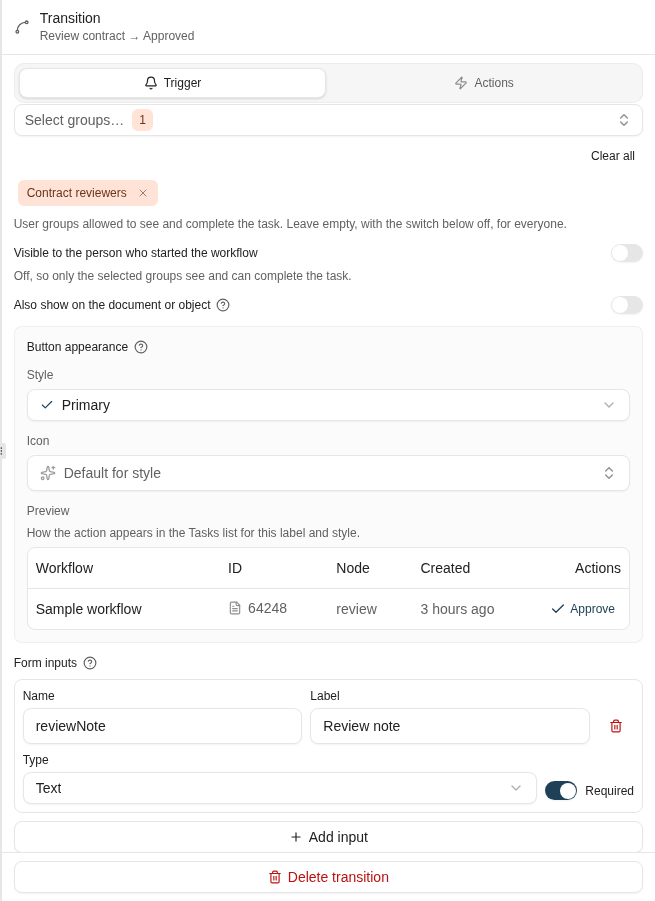Open help for Also show on document
This screenshot has width=655, height=901.
coord(223,305)
